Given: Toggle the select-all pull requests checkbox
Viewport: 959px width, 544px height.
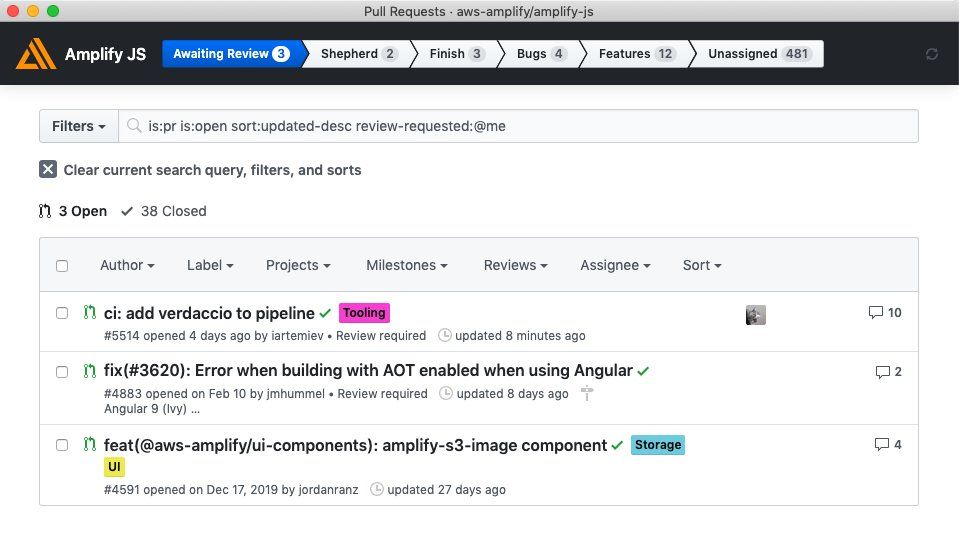Looking at the screenshot, I should coord(62,266).
